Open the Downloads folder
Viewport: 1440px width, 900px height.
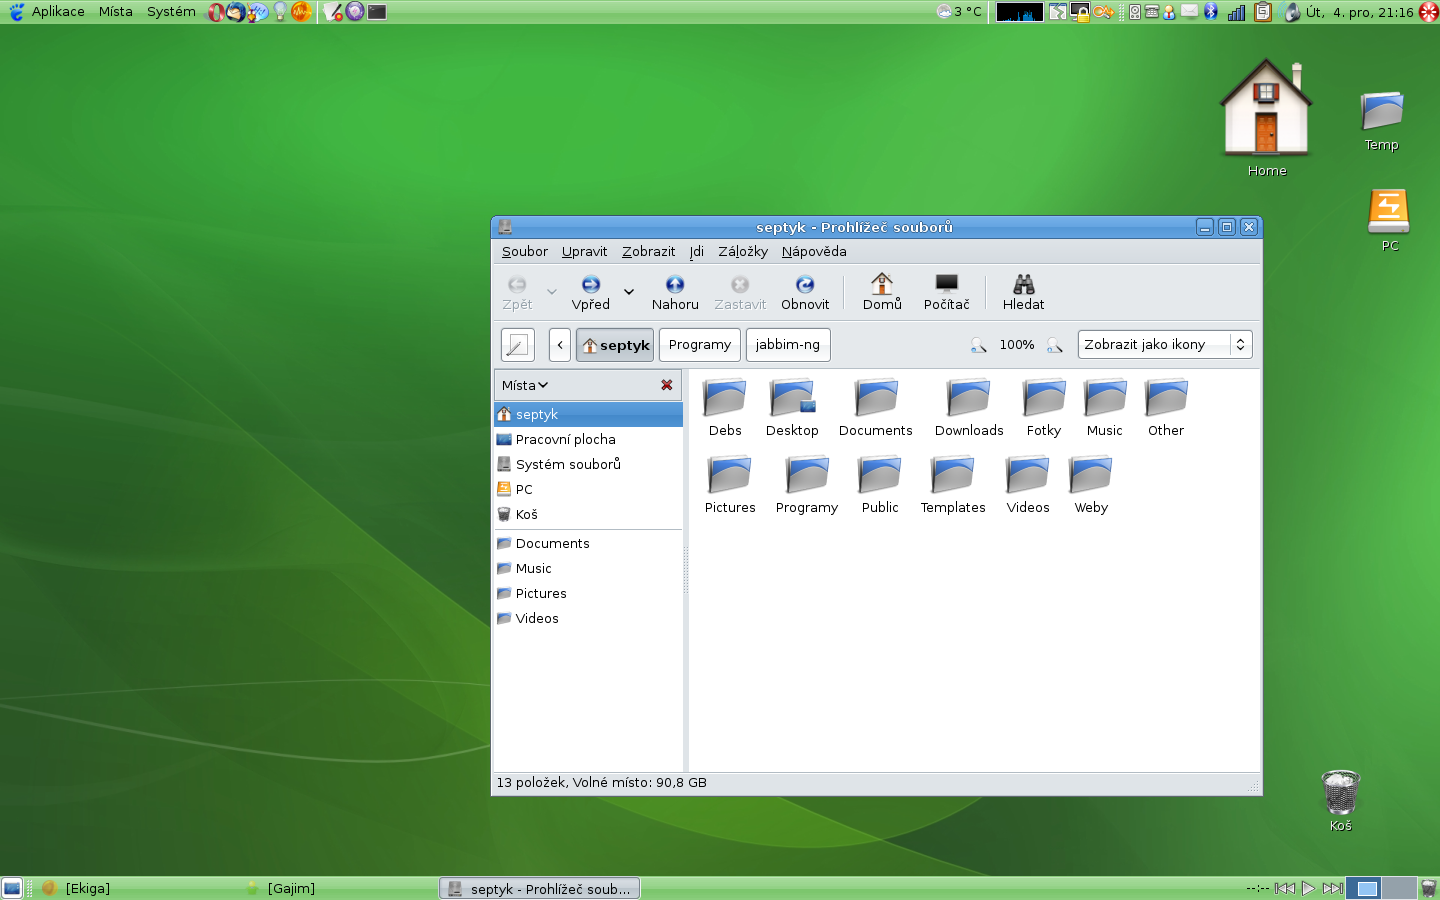click(969, 408)
